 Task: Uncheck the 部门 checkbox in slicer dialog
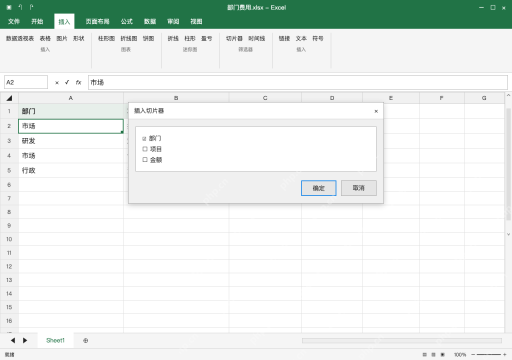tap(144, 139)
